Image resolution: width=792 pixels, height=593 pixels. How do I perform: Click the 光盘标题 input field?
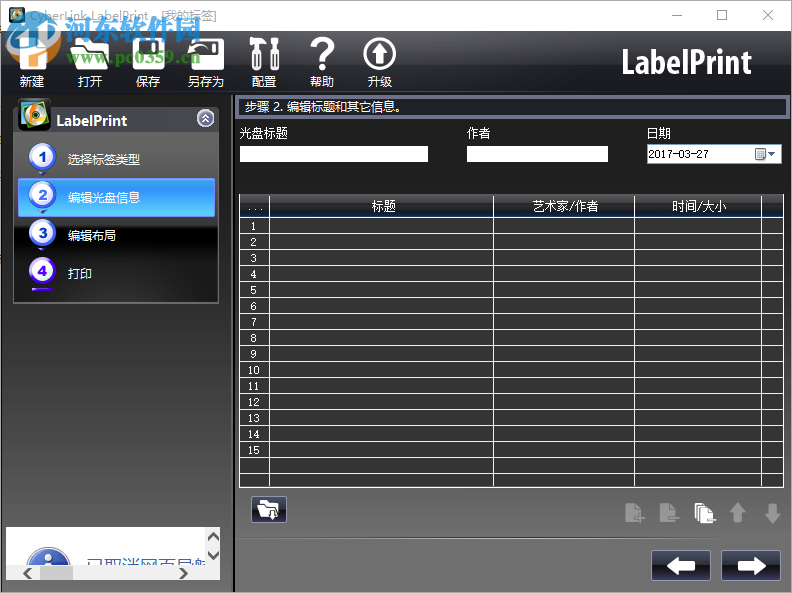(x=334, y=154)
